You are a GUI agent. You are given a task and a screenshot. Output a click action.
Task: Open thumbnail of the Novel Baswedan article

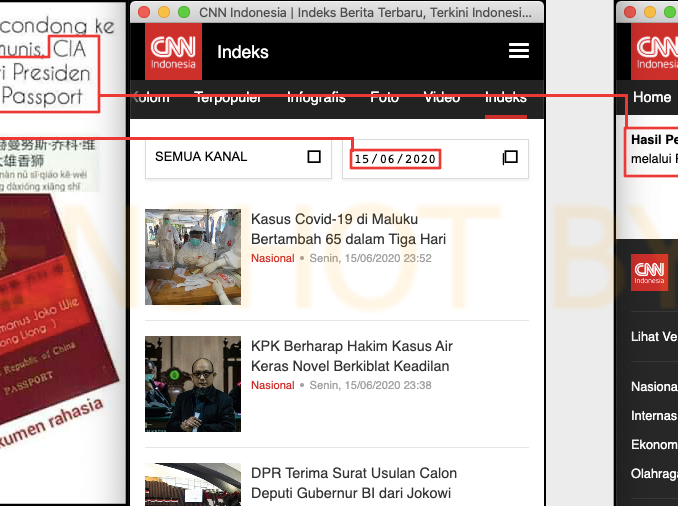tap(193, 384)
